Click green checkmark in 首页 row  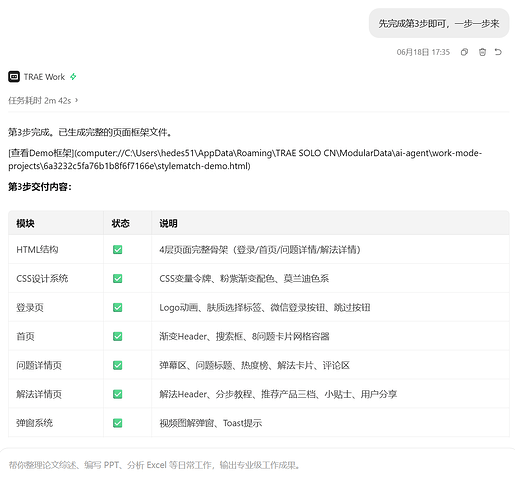(x=118, y=336)
